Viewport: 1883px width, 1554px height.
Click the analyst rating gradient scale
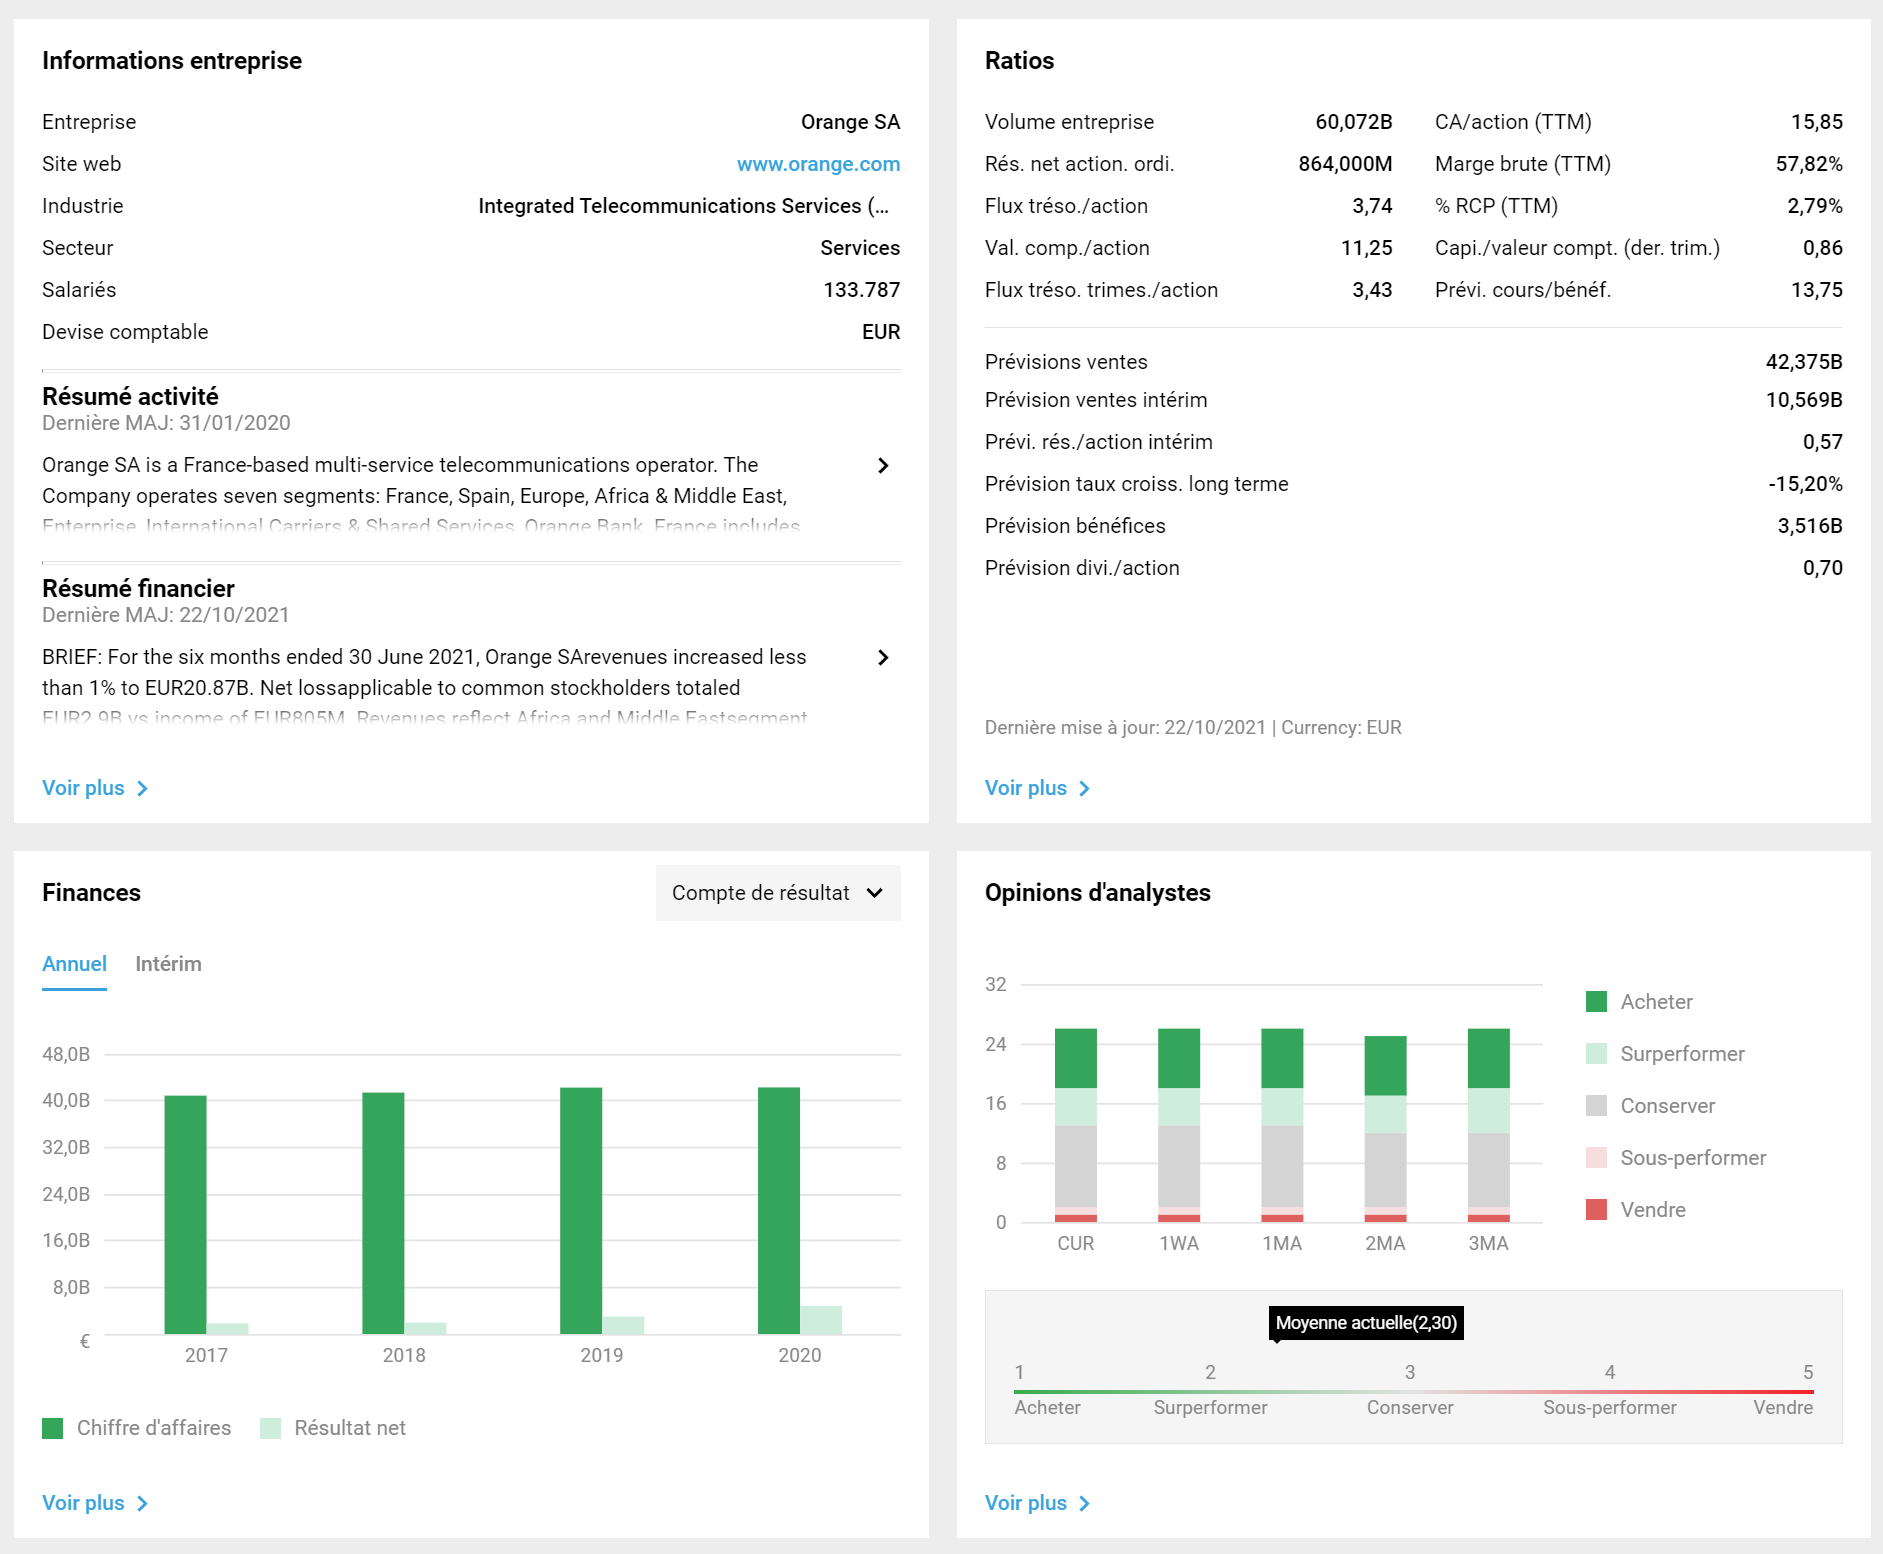click(1413, 1391)
